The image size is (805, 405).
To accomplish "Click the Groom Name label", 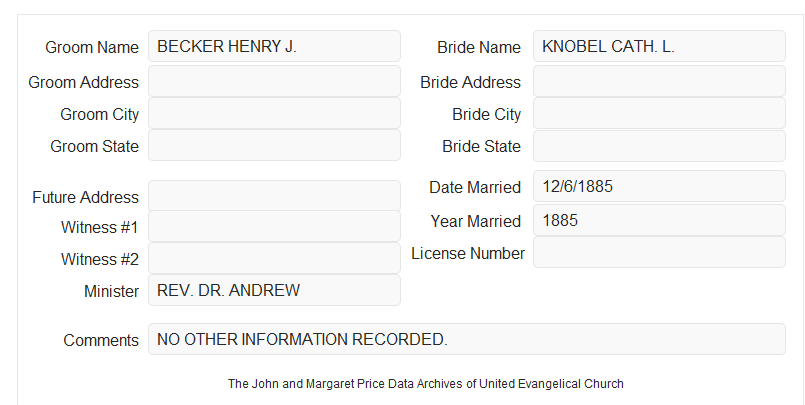I will point(92,47).
